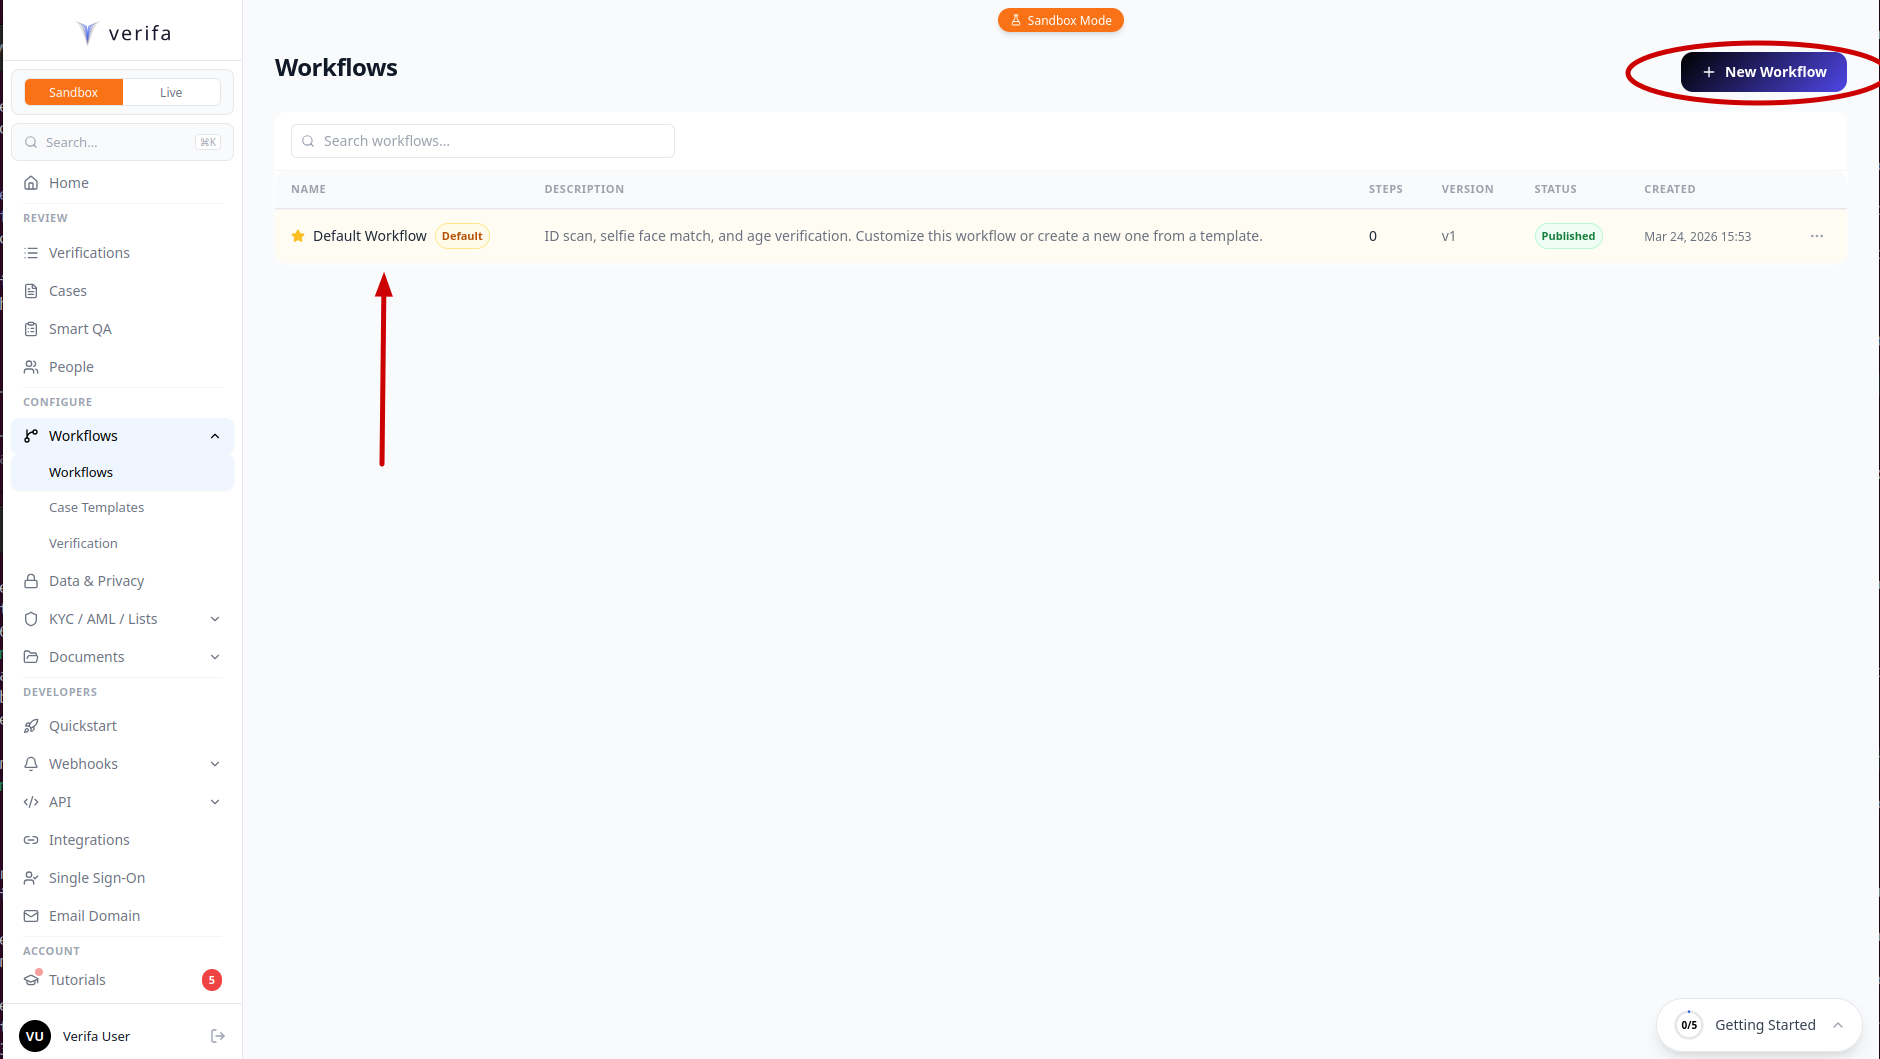Viewport: 1880px width, 1059px height.
Task: Click the Sandbox Mode pill at the top
Action: pos(1060,19)
